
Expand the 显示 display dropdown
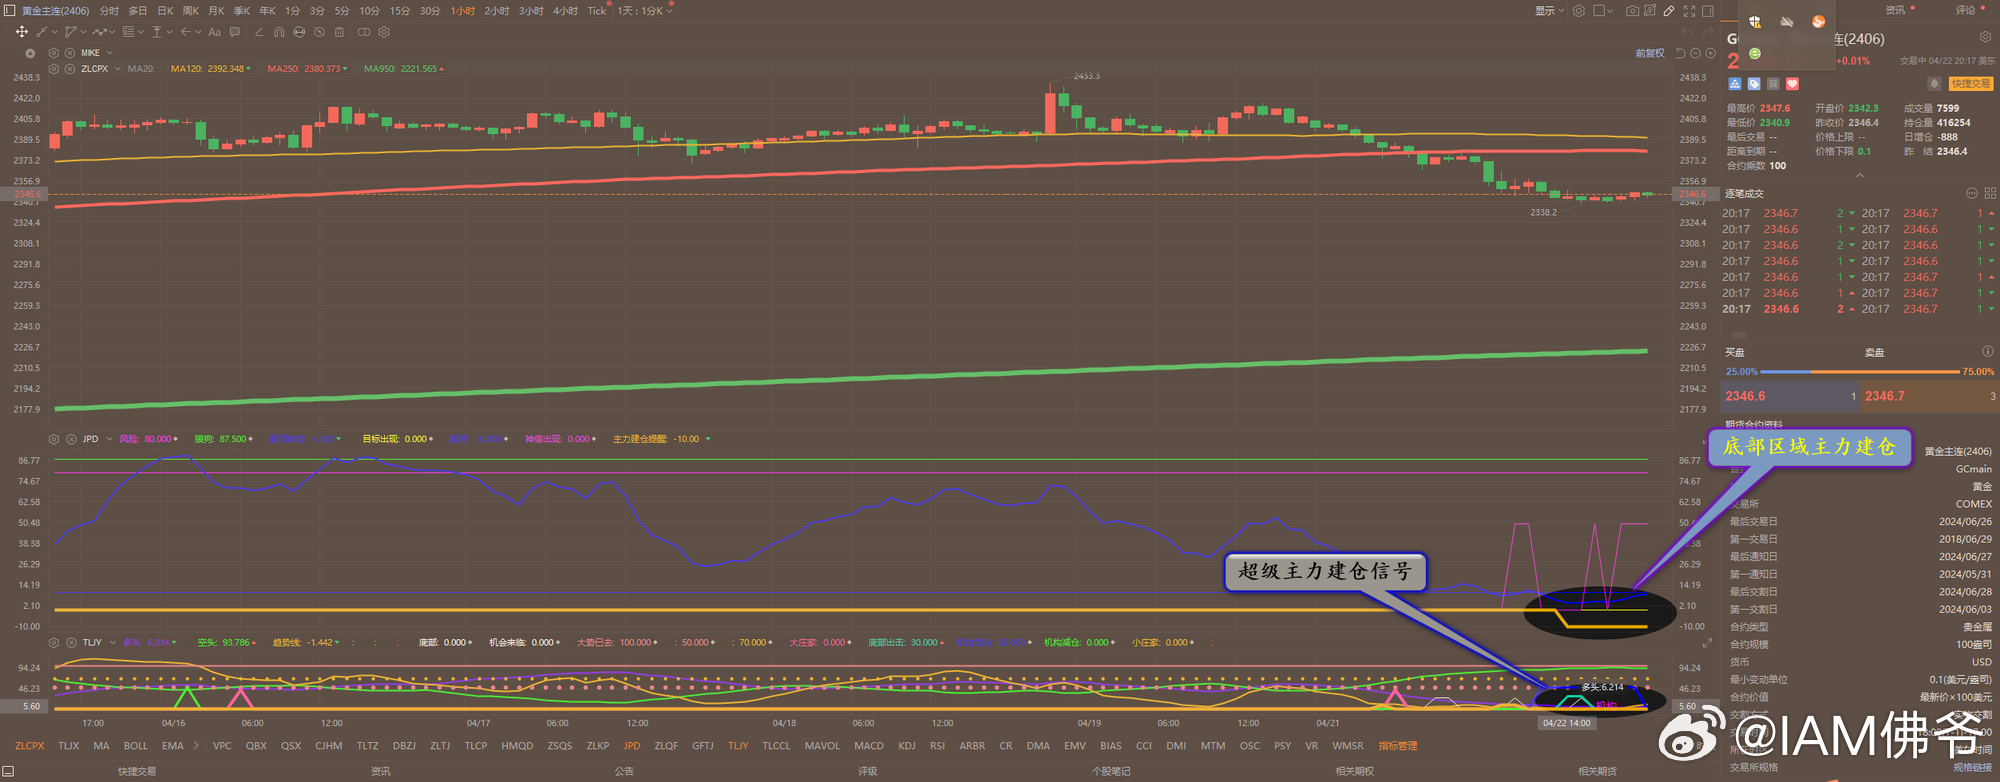(x=1549, y=11)
